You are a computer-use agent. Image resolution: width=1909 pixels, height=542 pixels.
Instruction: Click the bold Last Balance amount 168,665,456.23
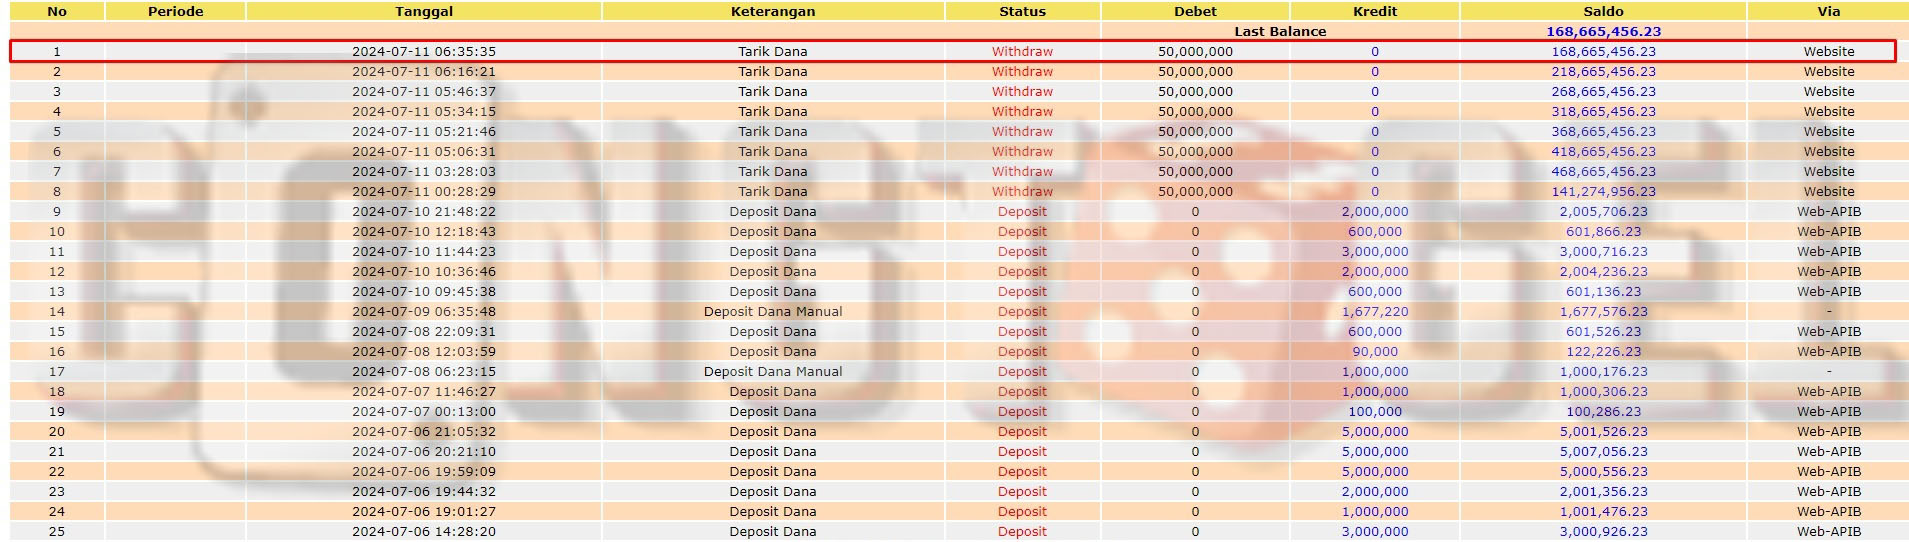(1603, 32)
